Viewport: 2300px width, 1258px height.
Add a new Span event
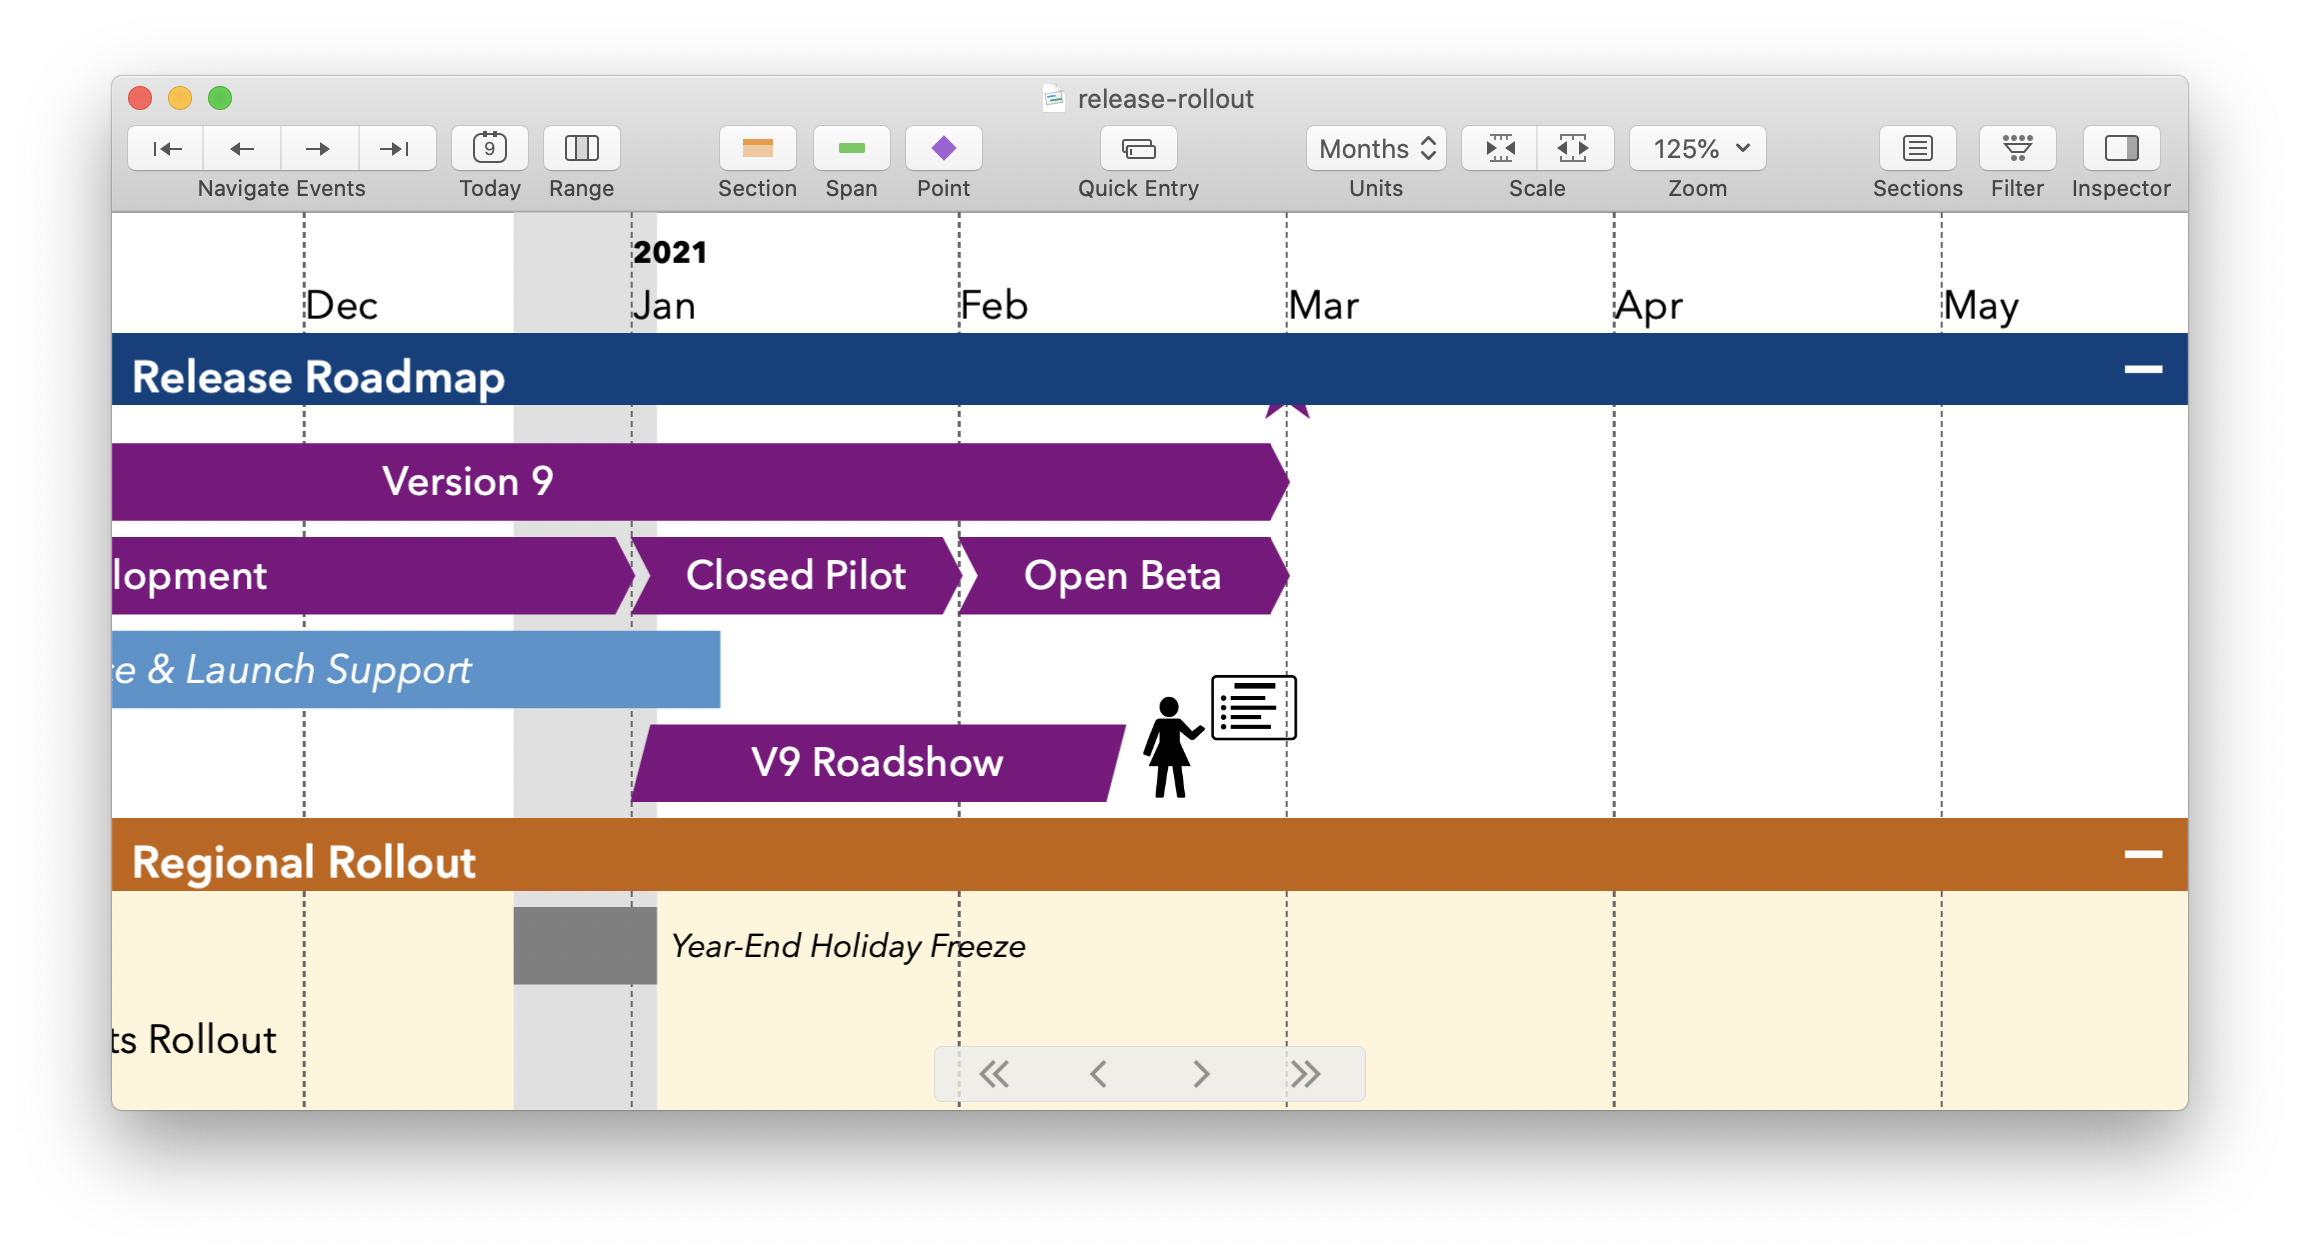point(851,148)
